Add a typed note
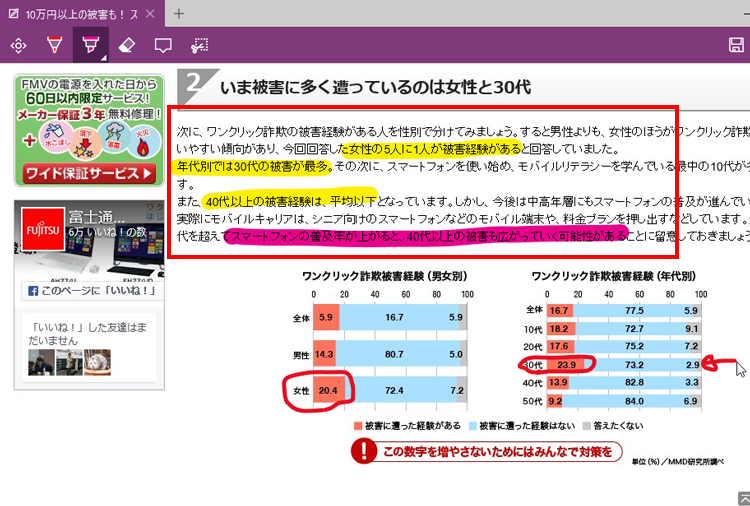This screenshot has width=750, height=506. click(163, 45)
